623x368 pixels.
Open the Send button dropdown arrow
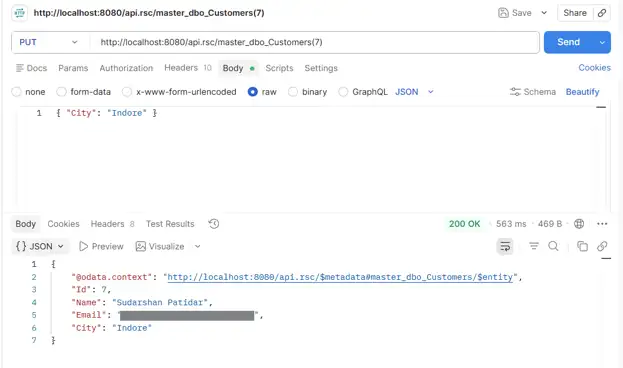tap(602, 42)
